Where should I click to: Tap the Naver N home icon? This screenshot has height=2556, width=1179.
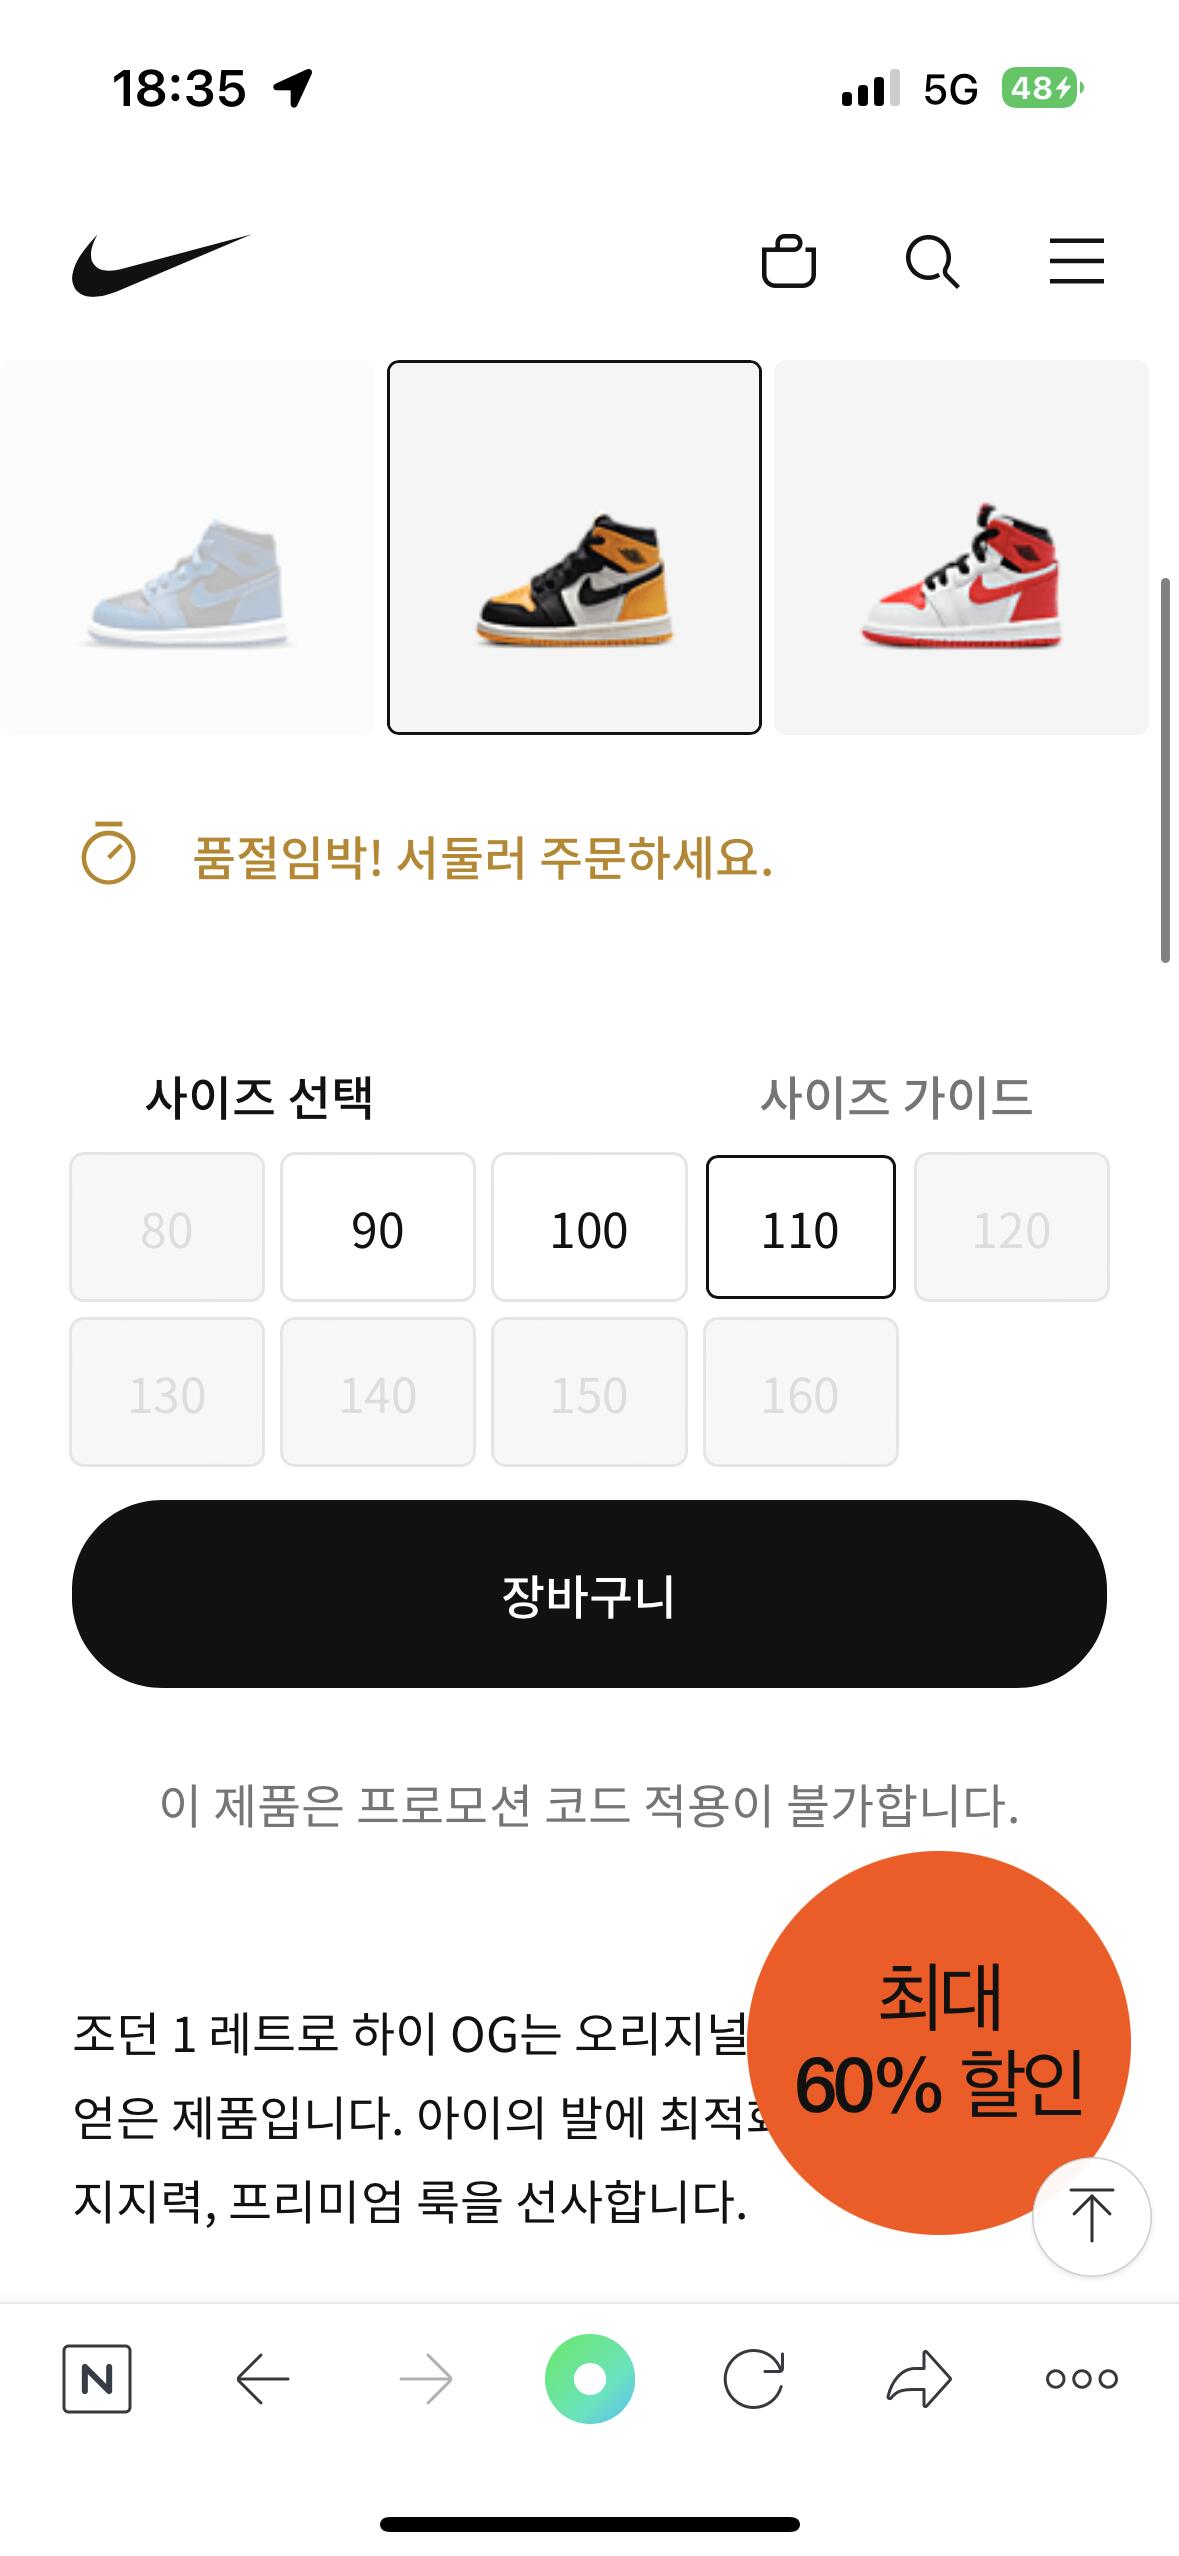(x=97, y=2379)
